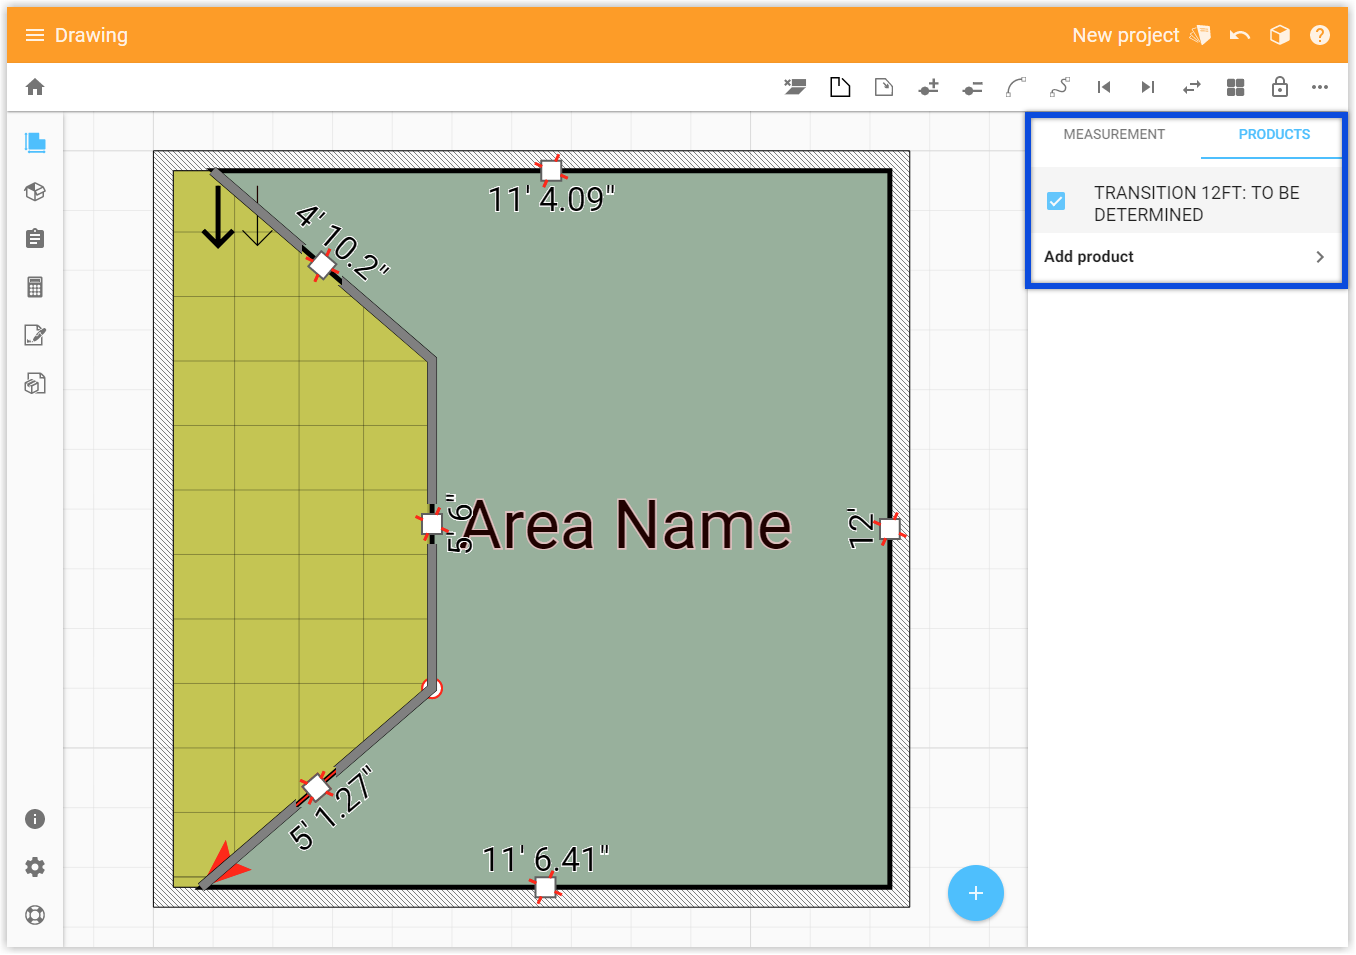Open the signature document icon in sidebar
Viewport: 1356px width, 955px height.
(x=35, y=335)
